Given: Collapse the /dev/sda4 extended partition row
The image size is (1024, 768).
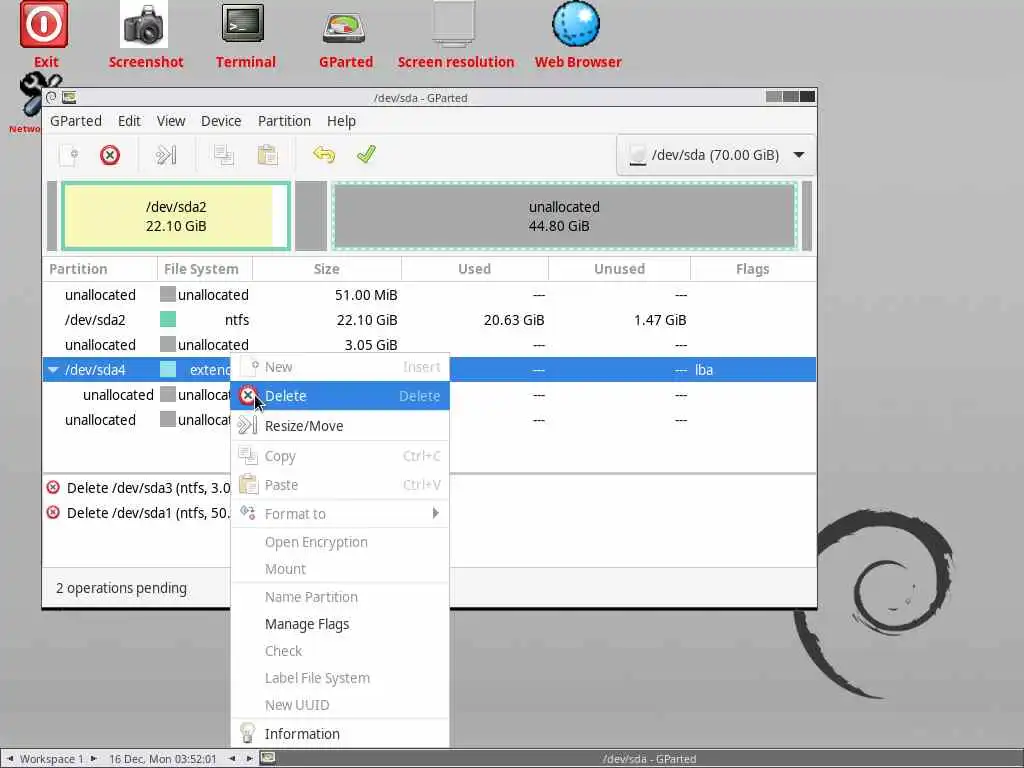Looking at the screenshot, I should (x=54, y=370).
